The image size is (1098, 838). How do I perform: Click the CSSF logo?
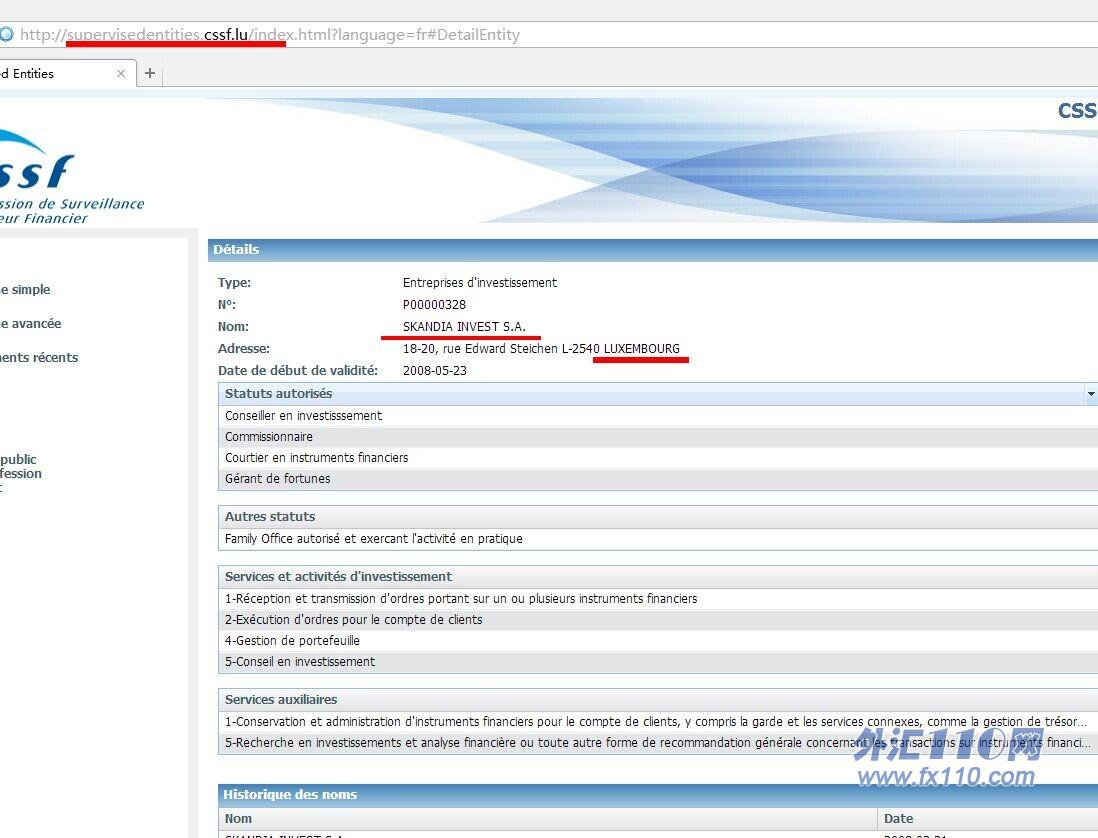click(x=70, y=178)
